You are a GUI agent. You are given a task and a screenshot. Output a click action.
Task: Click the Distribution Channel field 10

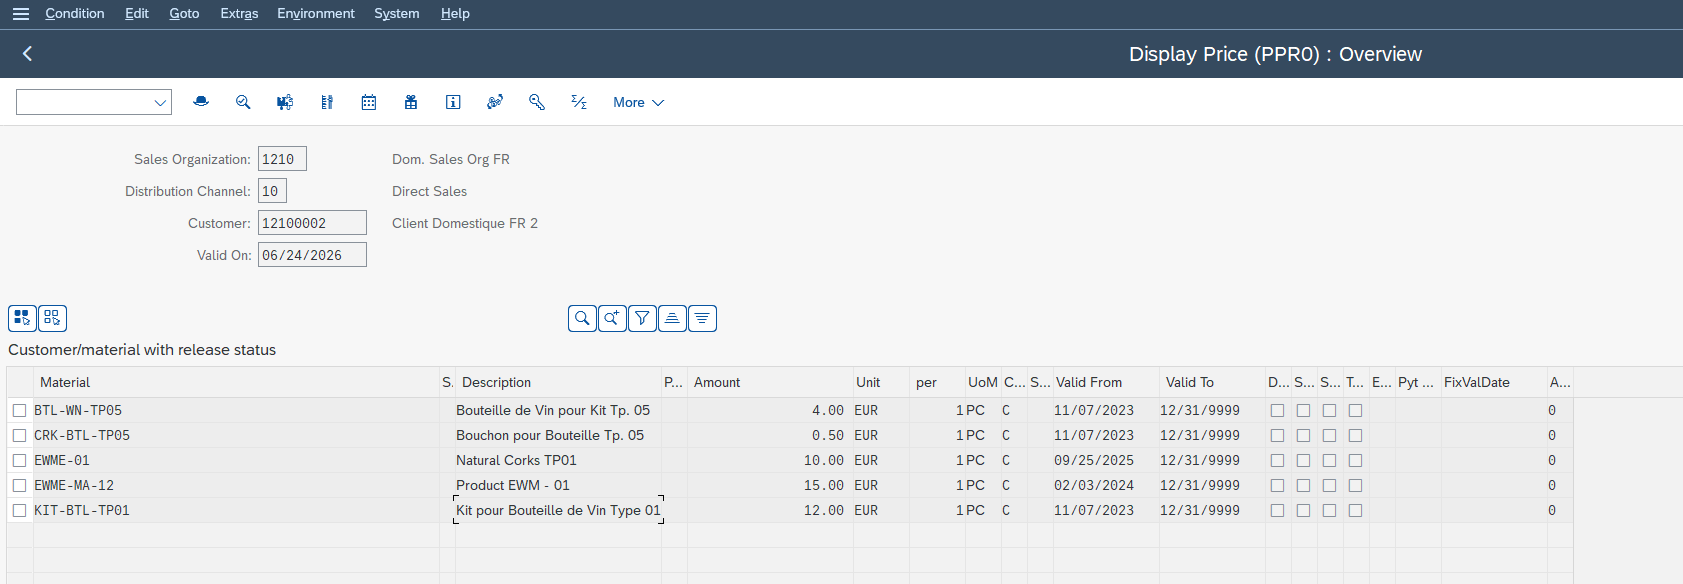272,191
